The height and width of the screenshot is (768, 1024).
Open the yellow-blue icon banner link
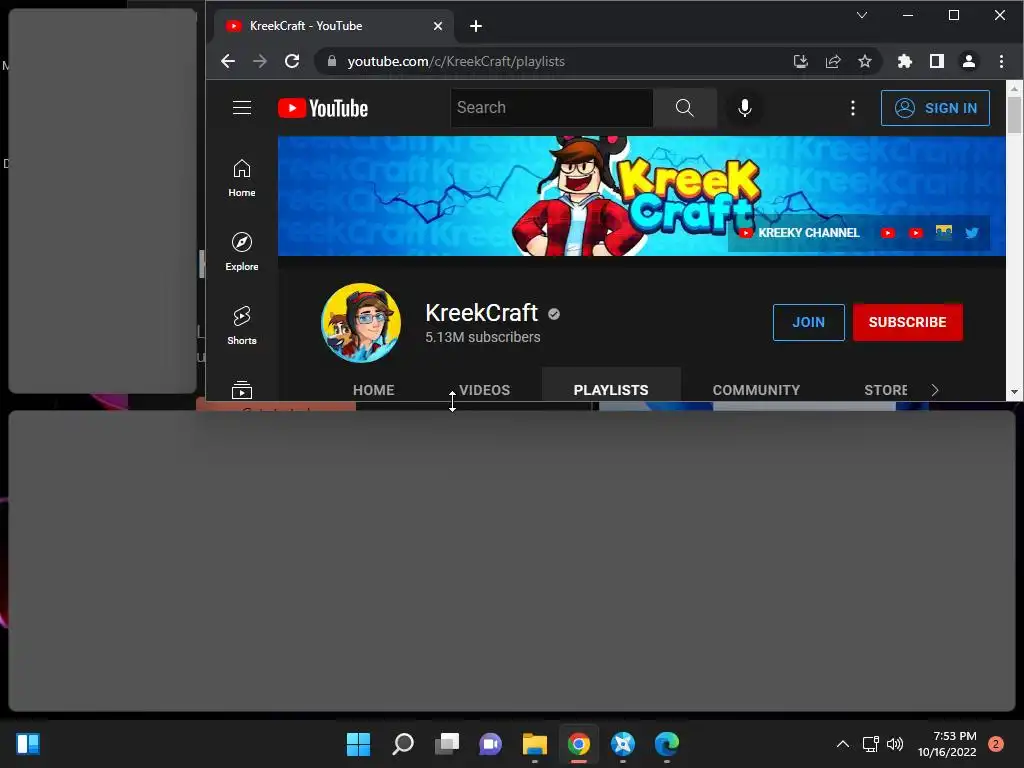[944, 232]
